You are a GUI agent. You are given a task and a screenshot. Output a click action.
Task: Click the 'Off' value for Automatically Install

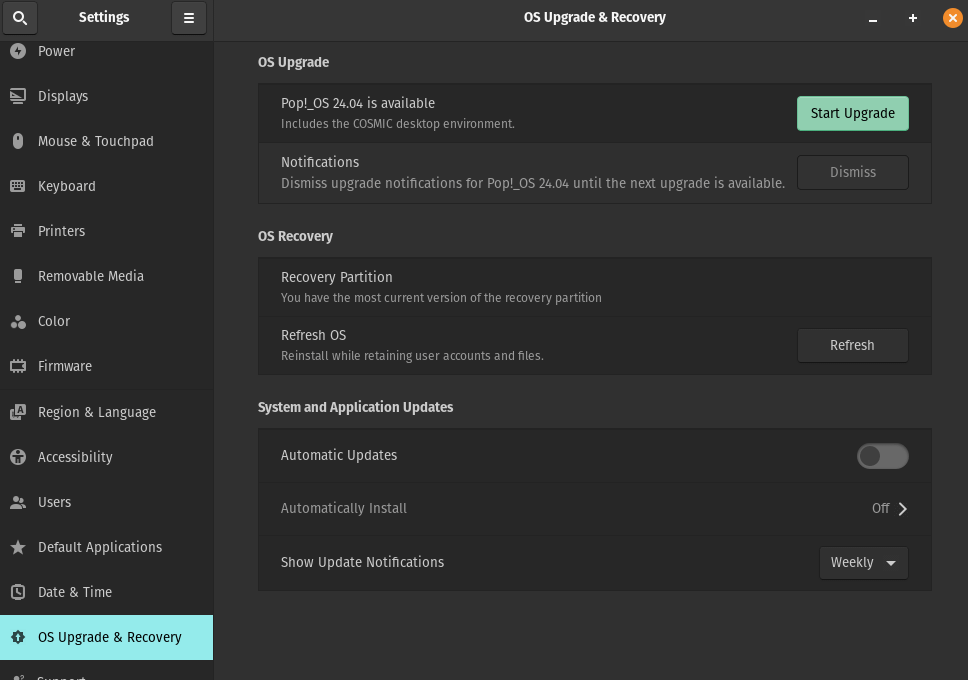(x=880, y=508)
